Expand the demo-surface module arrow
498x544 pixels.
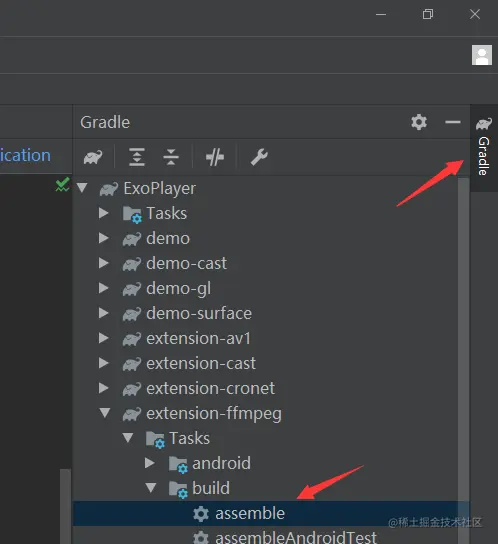pos(103,313)
